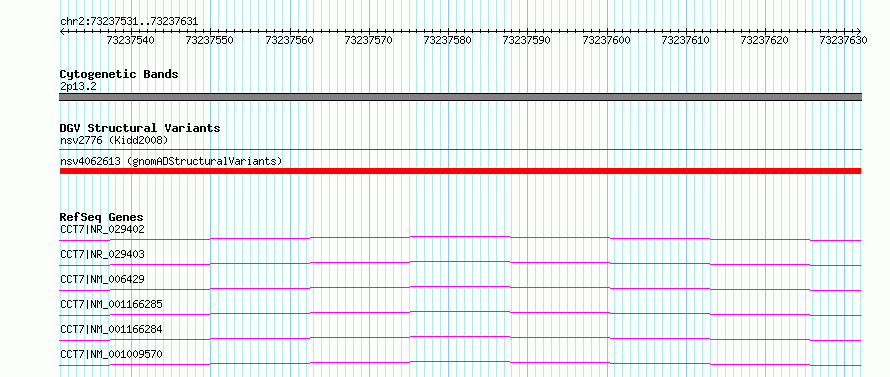
Task: Click the chr2:73237531..73237631 region label
Action: (x=129, y=22)
